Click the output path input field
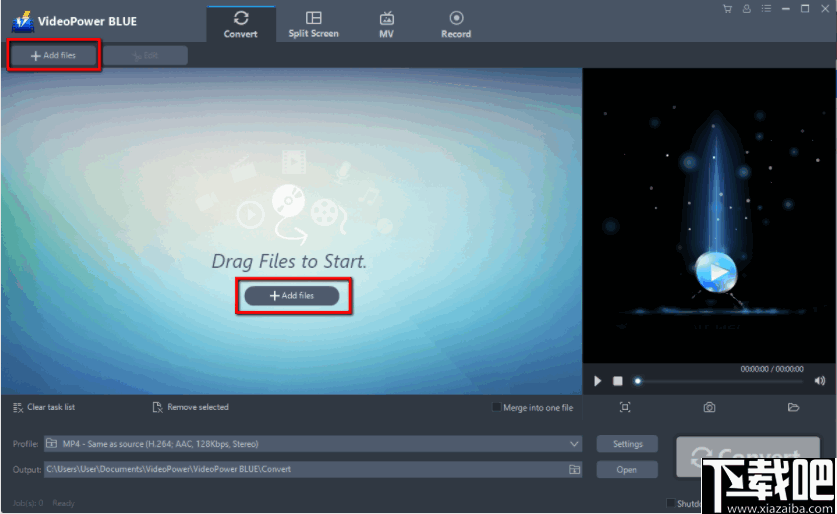Image resolution: width=837 pixels, height=514 pixels. pos(313,469)
